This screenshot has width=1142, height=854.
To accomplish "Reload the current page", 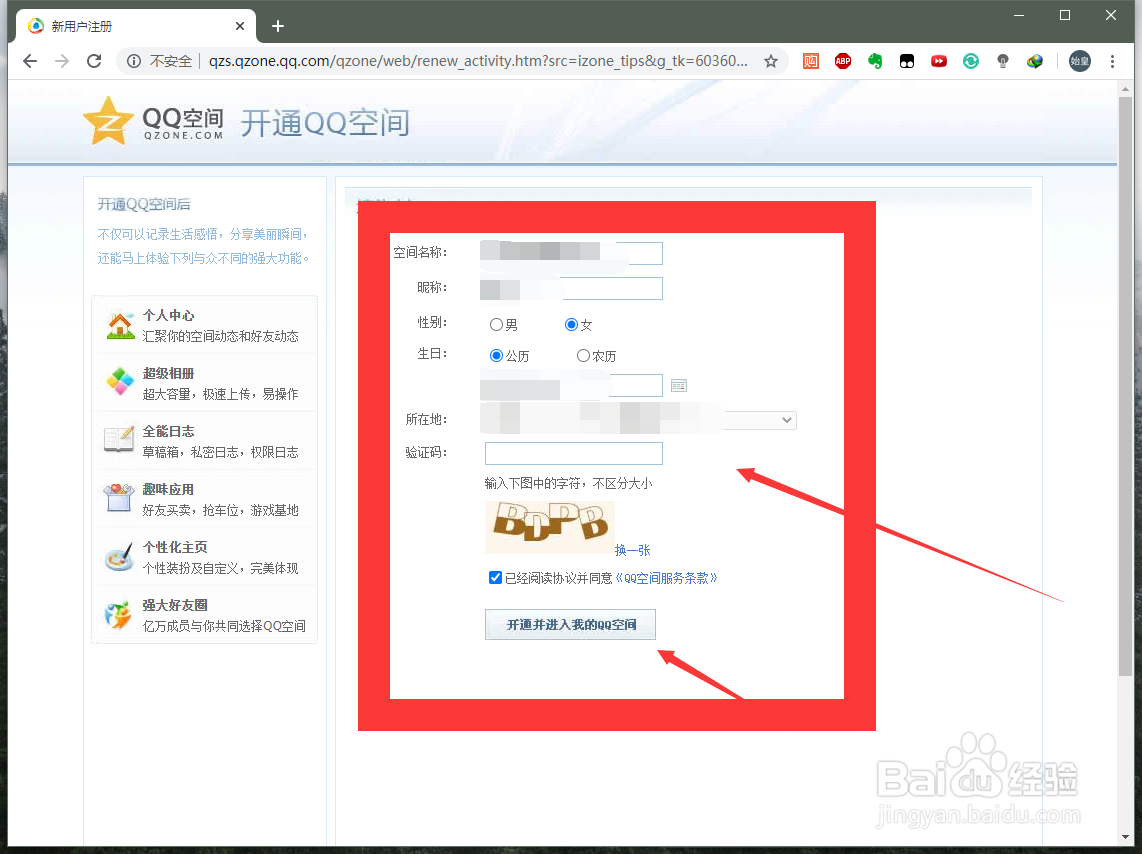I will 94,61.
